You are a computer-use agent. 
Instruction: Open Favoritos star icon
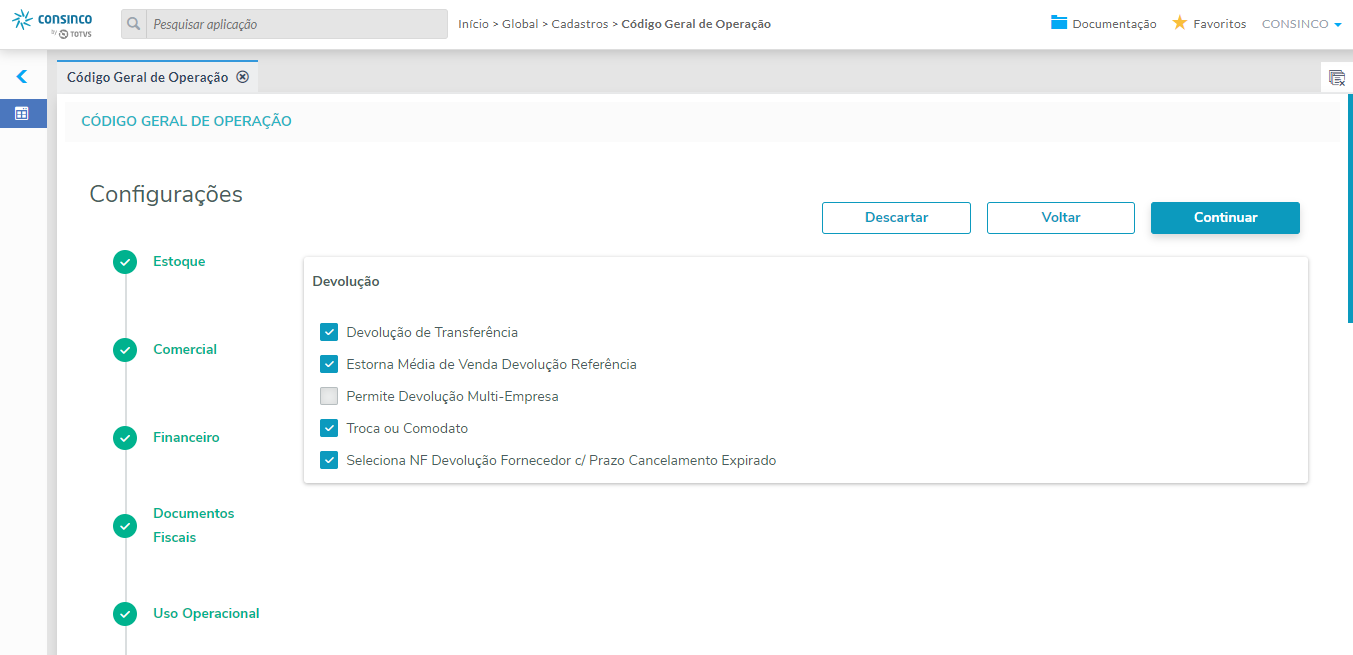pos(1180,23)
